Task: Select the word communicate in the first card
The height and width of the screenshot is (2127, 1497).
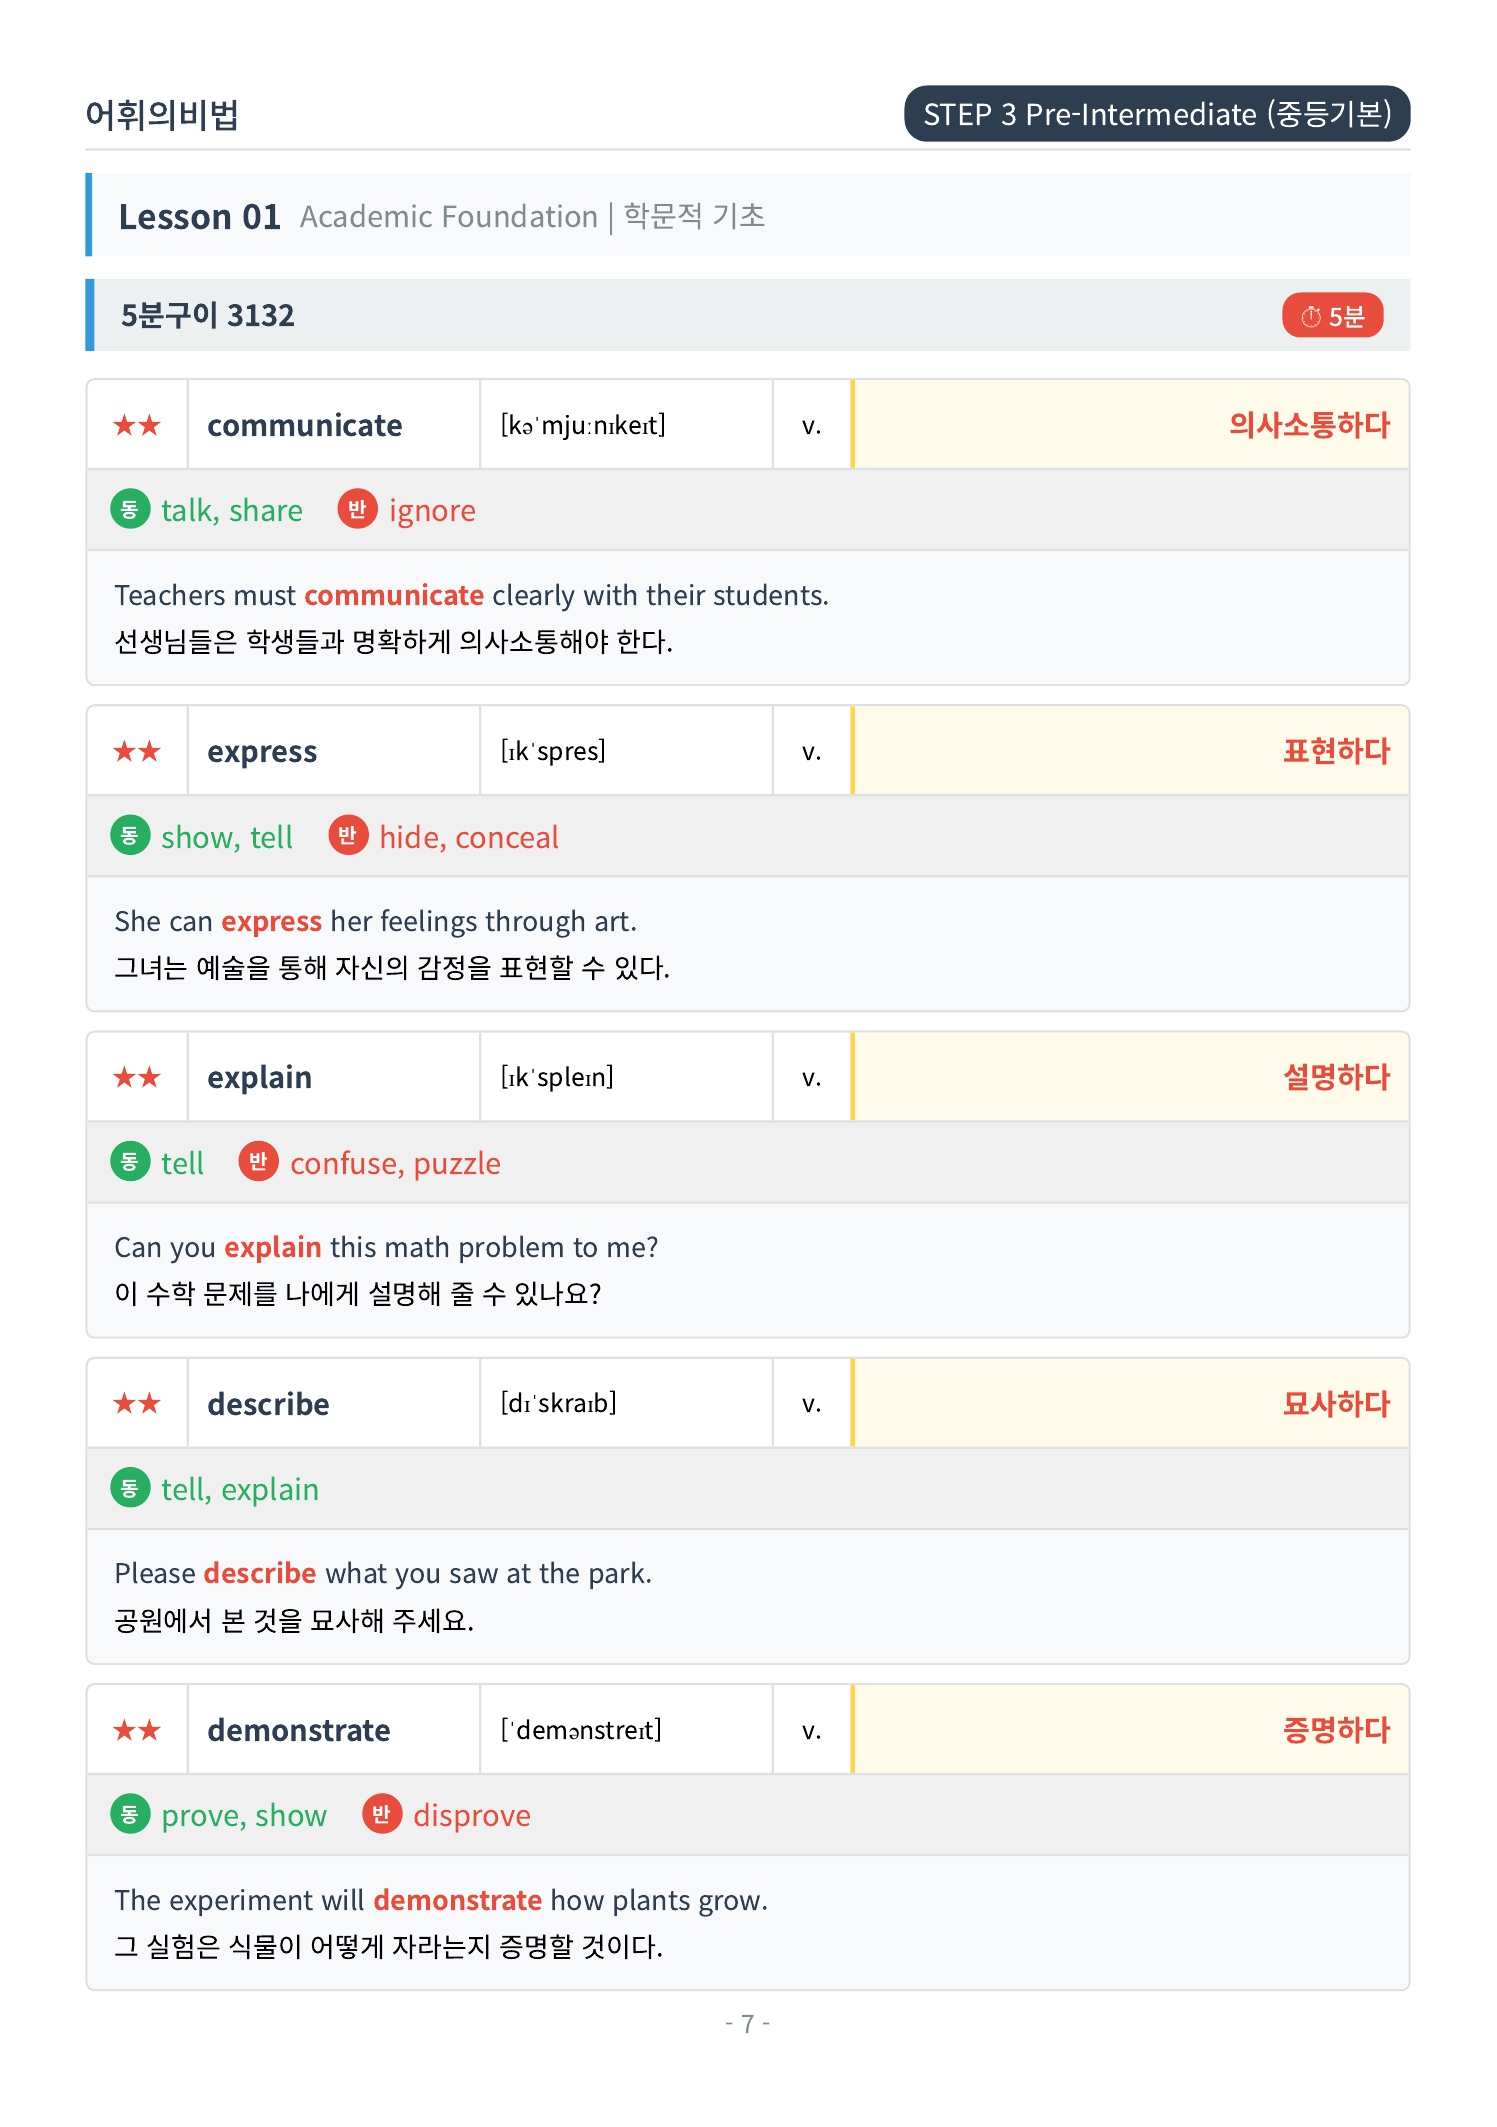Action: pyautogui.click(x=305, y=425)
